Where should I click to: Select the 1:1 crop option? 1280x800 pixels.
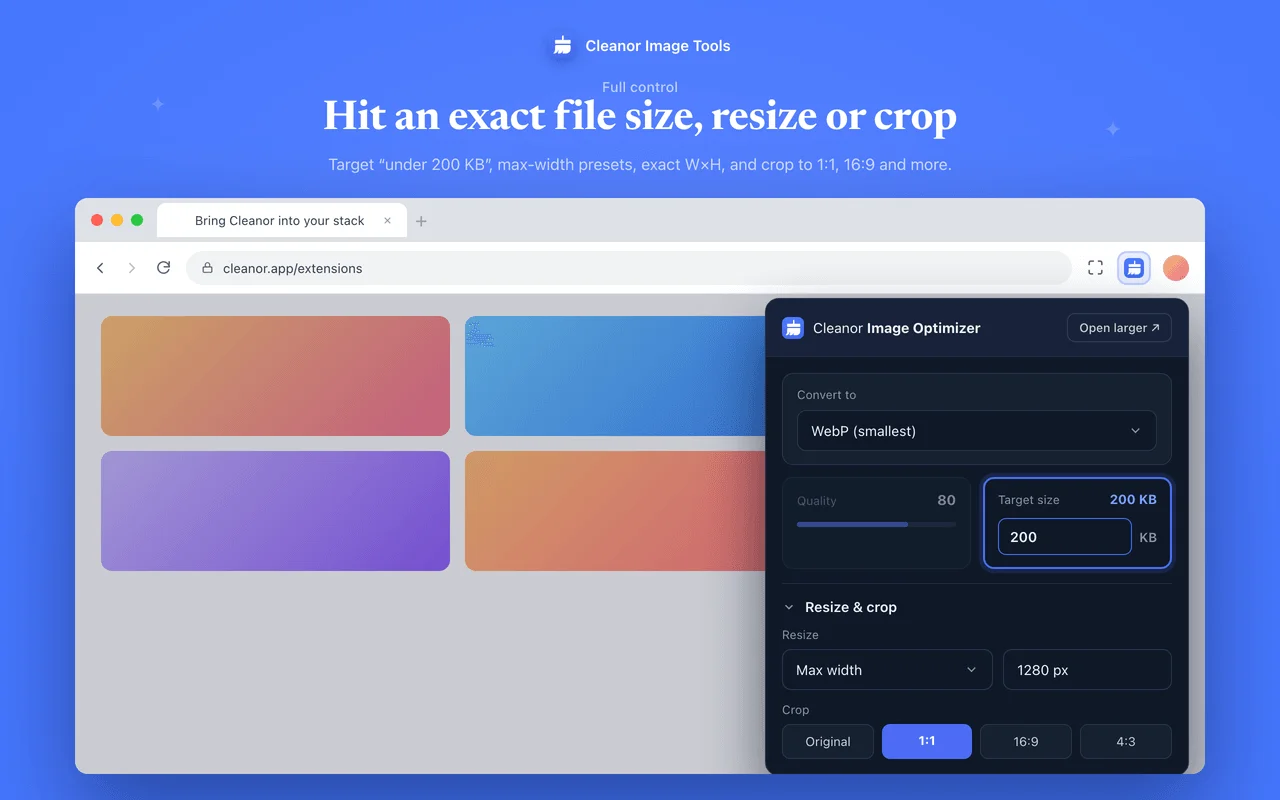click(x=927, y=742)
